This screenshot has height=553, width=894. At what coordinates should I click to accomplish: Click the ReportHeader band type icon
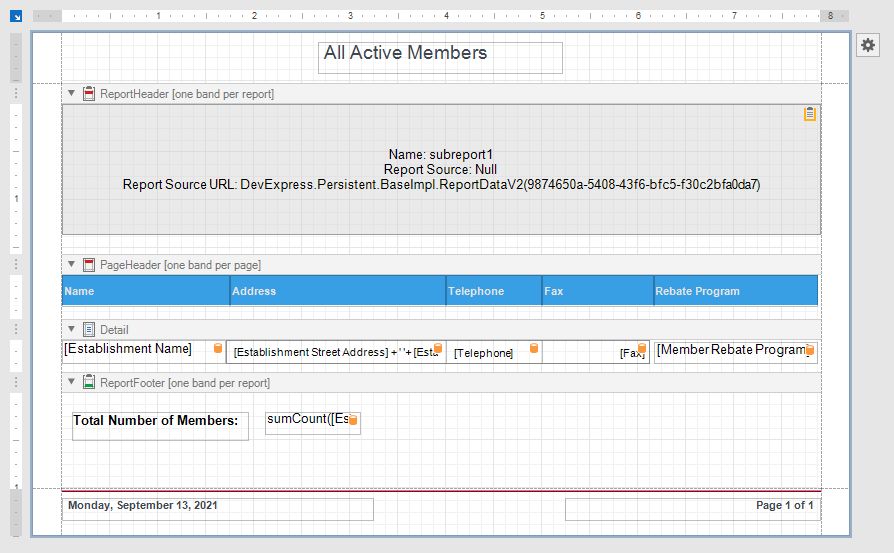point(89,94)
